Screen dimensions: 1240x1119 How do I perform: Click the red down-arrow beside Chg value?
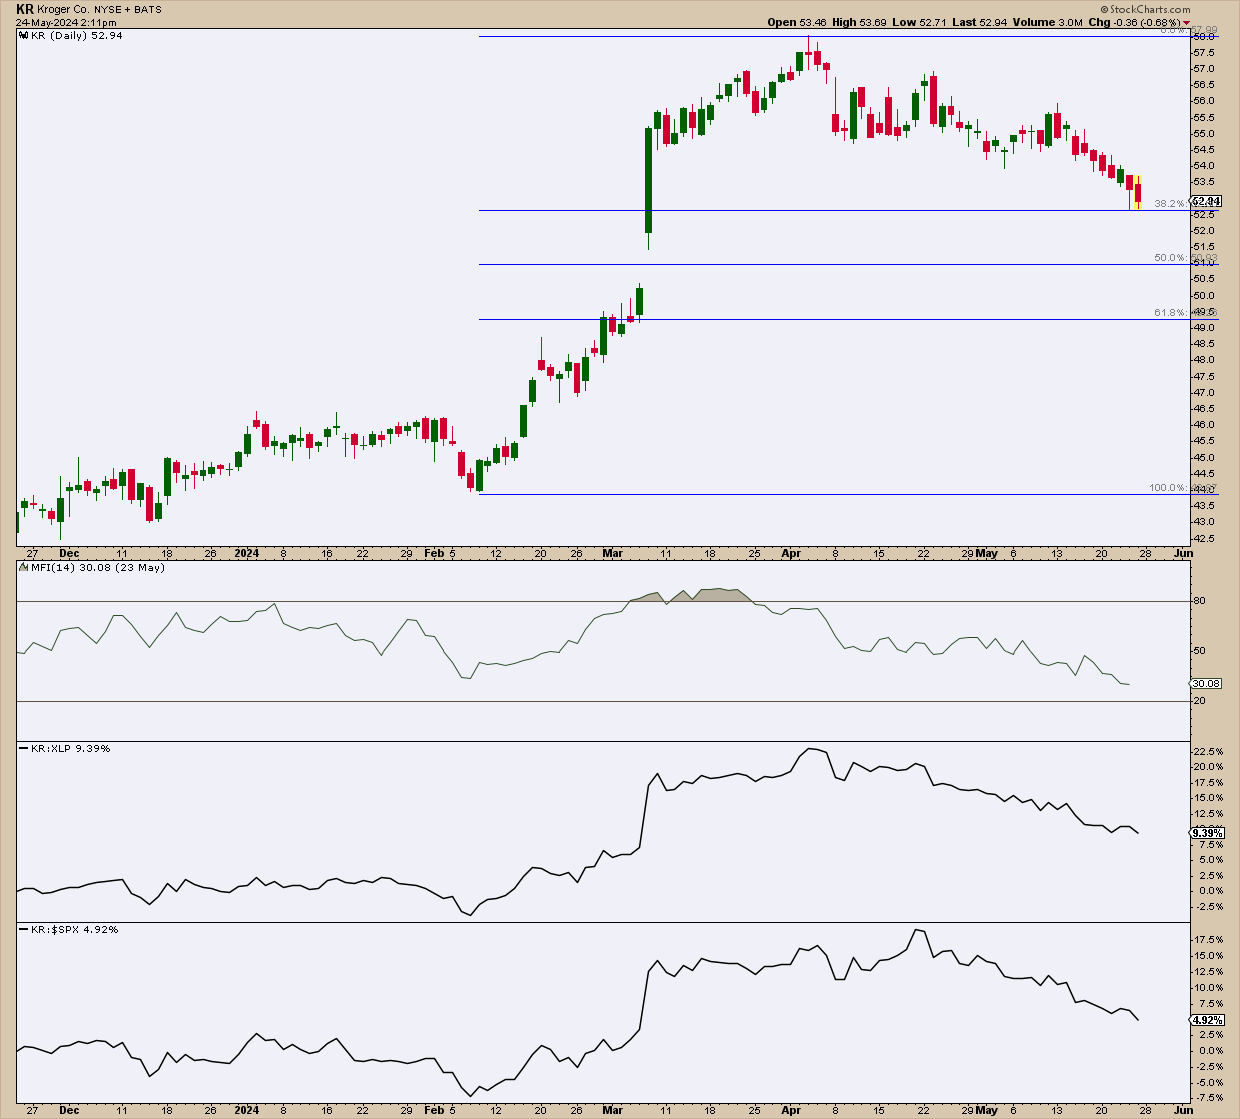coord(1186,23)
